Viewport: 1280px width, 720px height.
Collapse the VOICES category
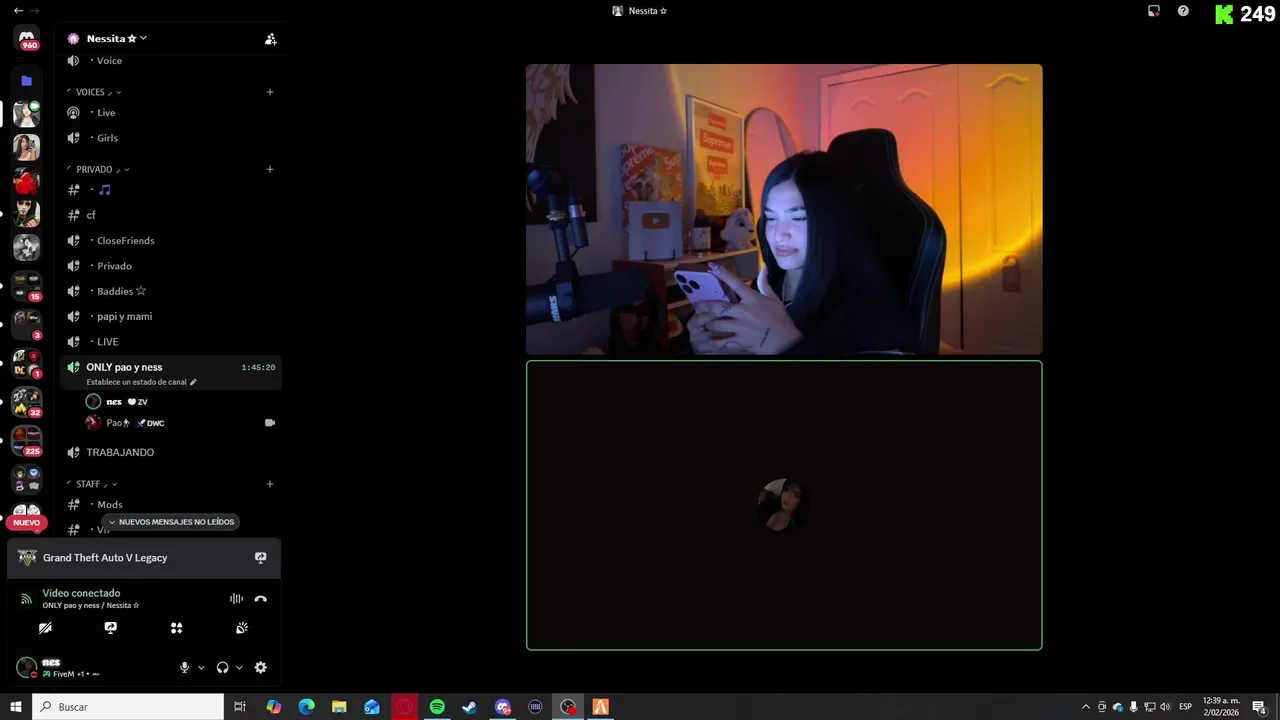(x=95, y=92)
